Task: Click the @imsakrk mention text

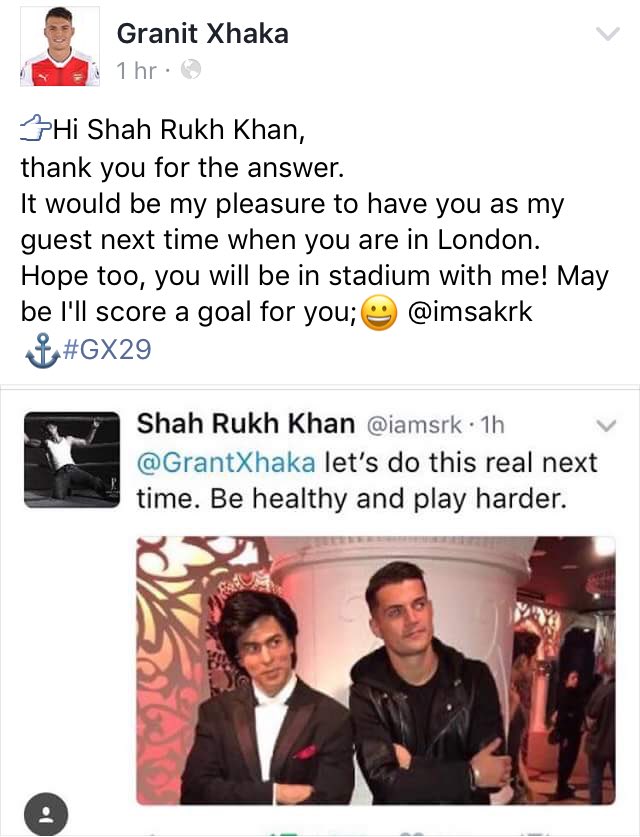Action: point(470,312)
